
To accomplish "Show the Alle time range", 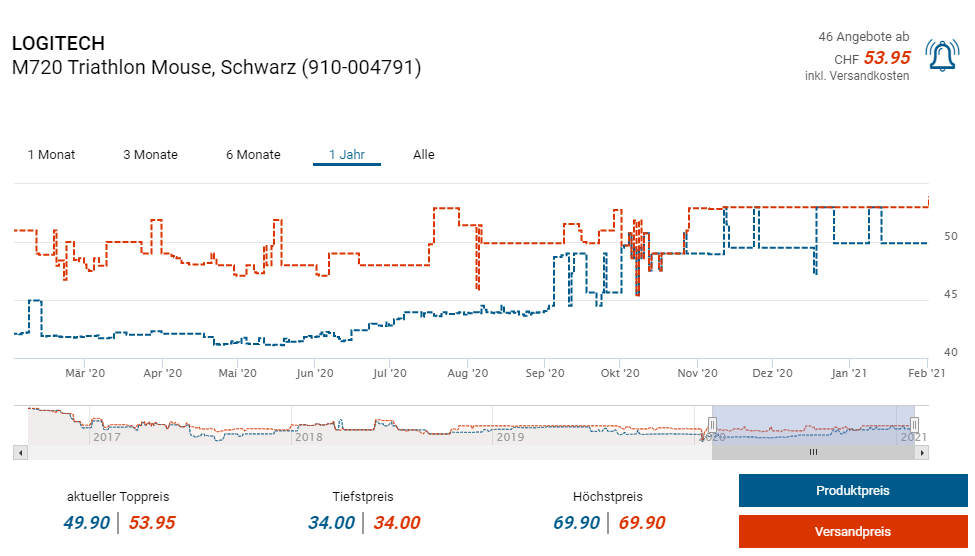I will [x=424, y=155].
